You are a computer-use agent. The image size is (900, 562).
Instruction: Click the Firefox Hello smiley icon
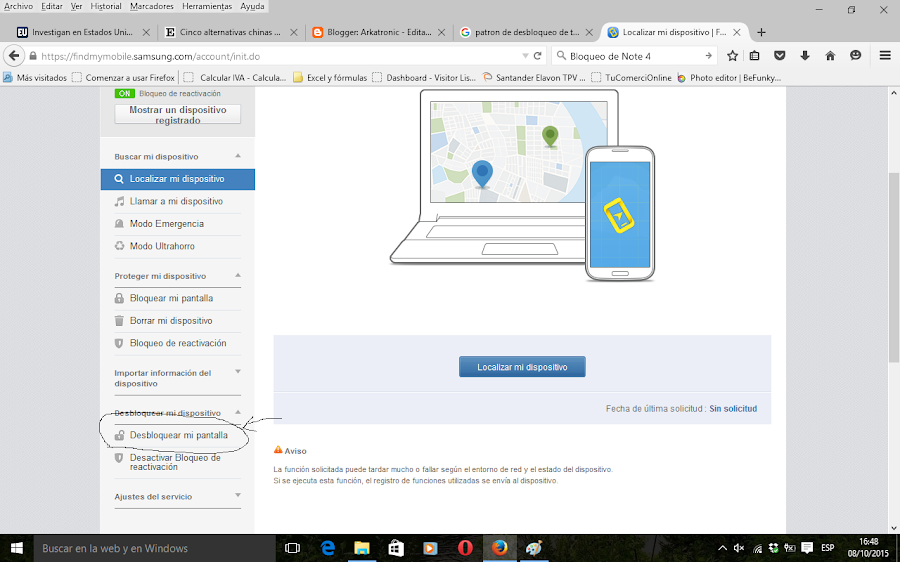pos(855,56)
